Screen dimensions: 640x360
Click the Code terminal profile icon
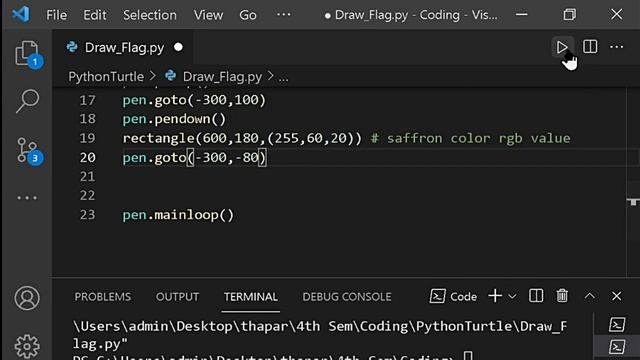(x=437, y=296)
